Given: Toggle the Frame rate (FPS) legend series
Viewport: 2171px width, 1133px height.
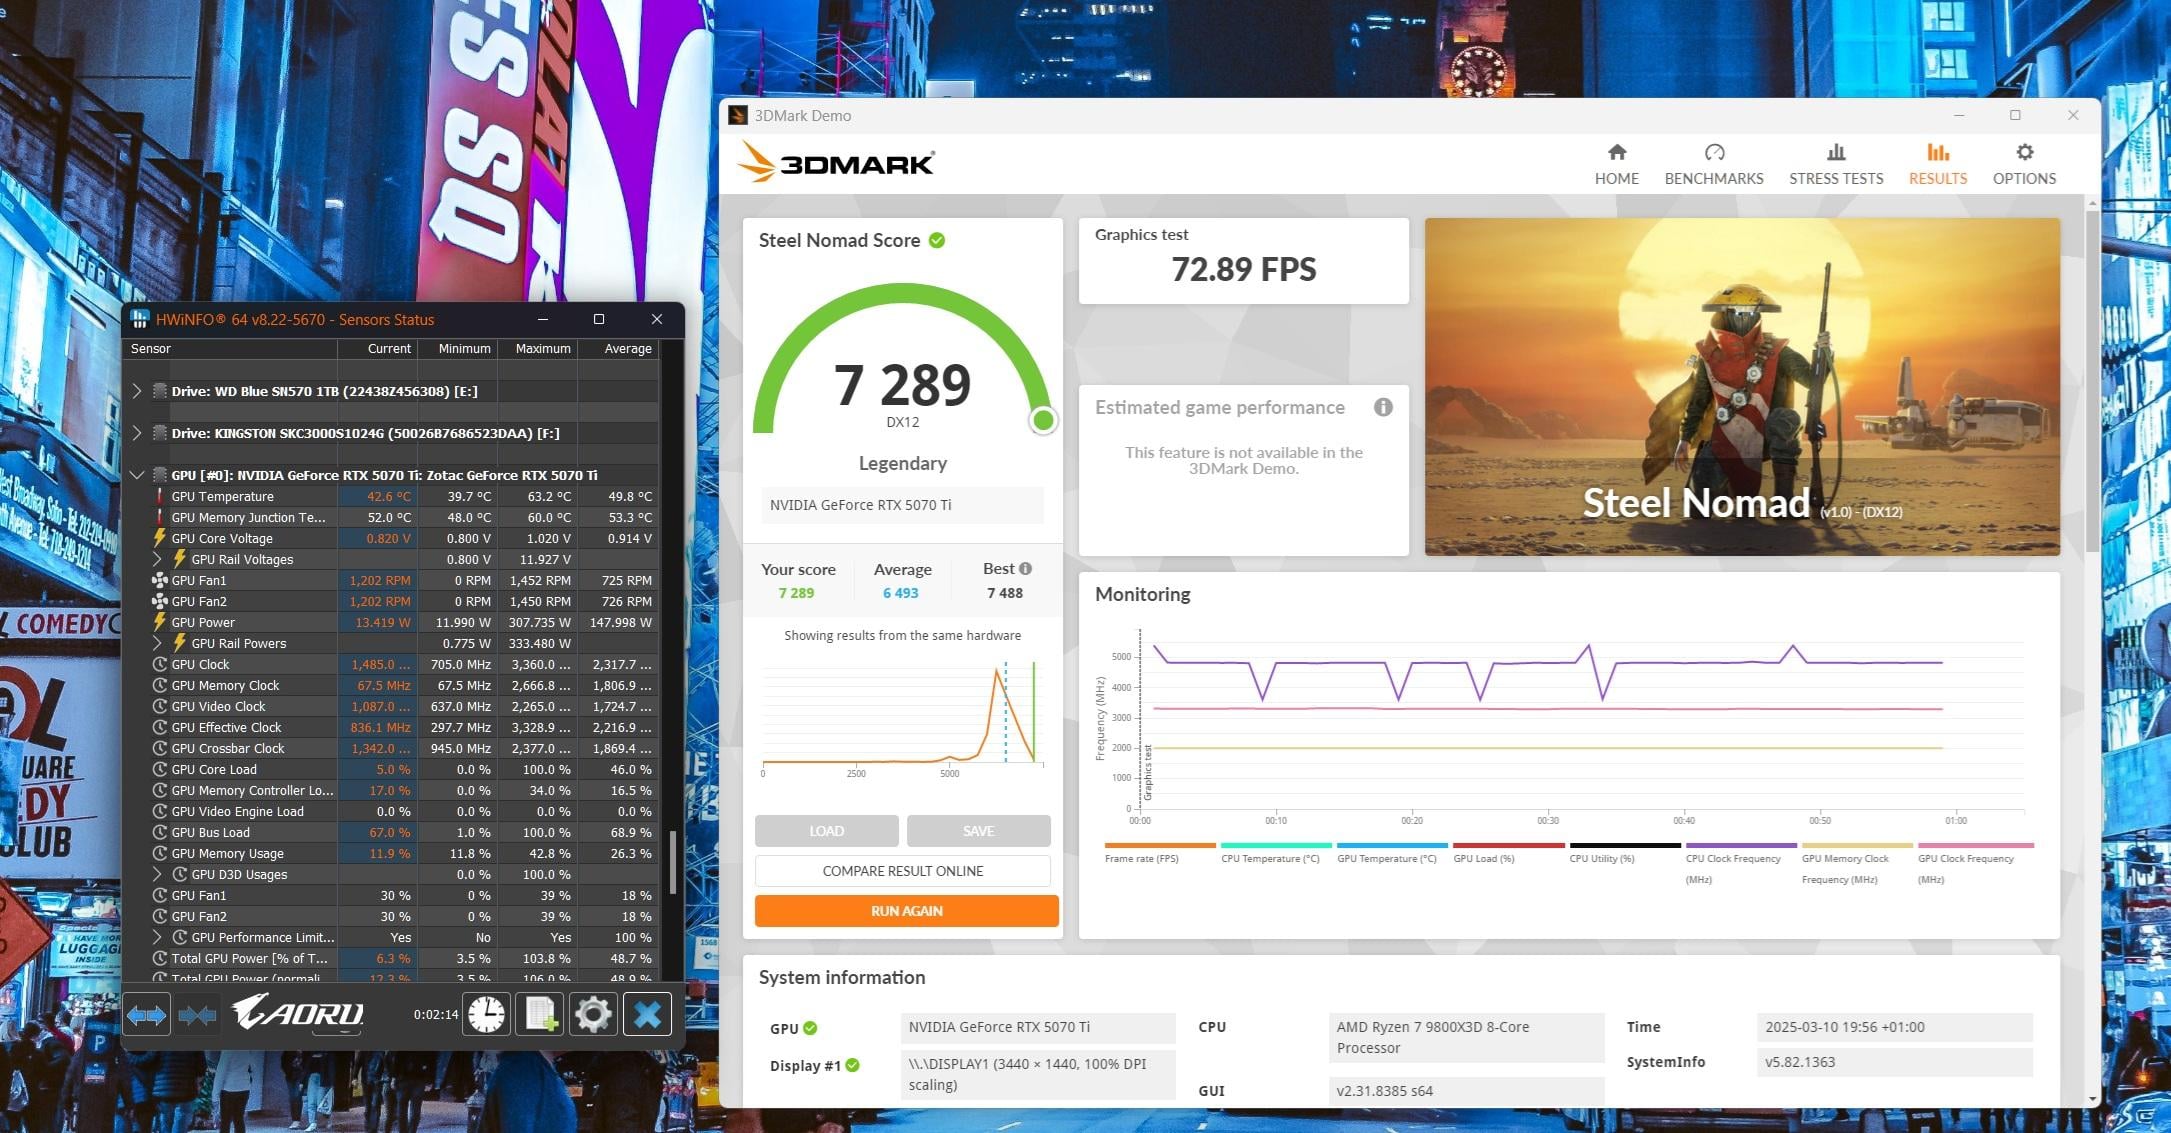Looking at the screenshot, I should 1141,858.
